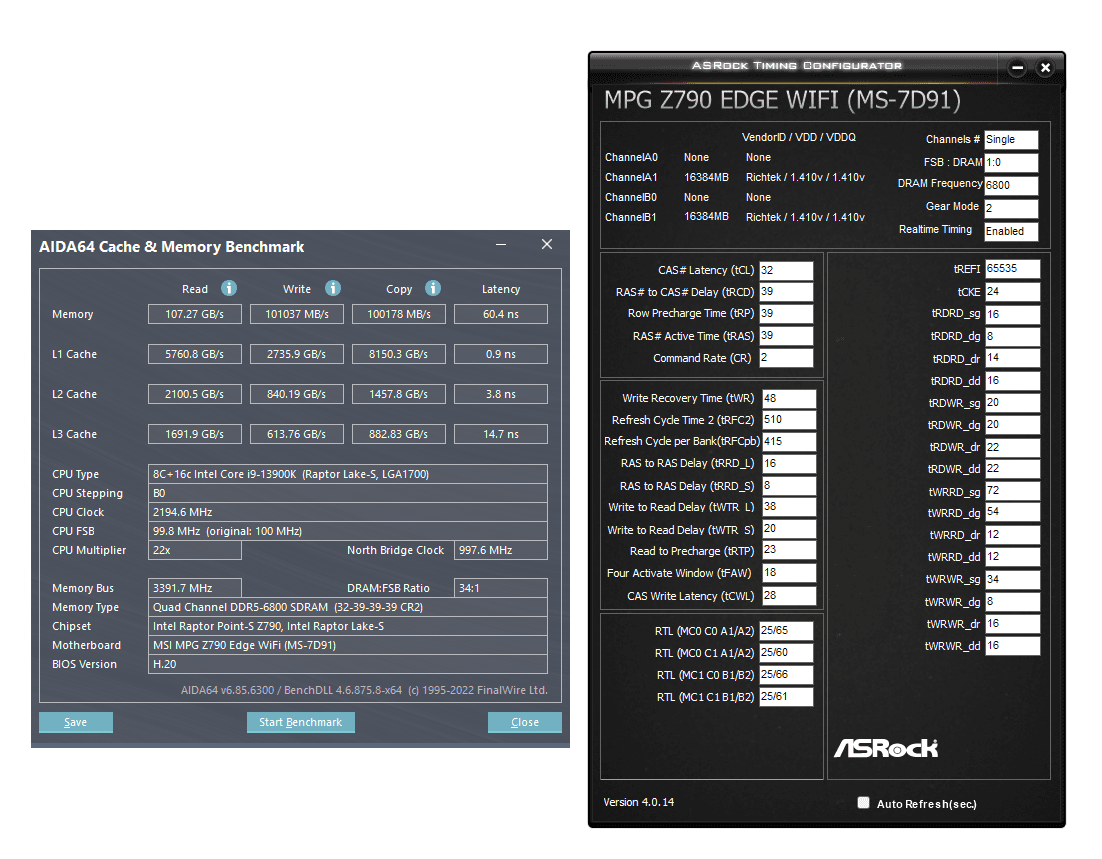Click the RAS# to CAS# Delay (tRCD) field

(786, 292)
